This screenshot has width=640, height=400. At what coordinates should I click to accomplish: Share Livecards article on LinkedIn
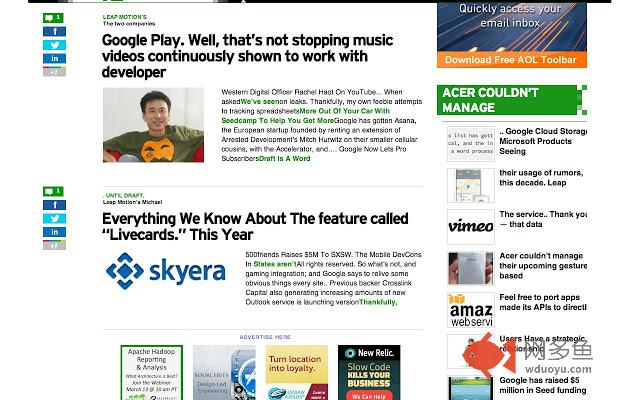[54, 232]
